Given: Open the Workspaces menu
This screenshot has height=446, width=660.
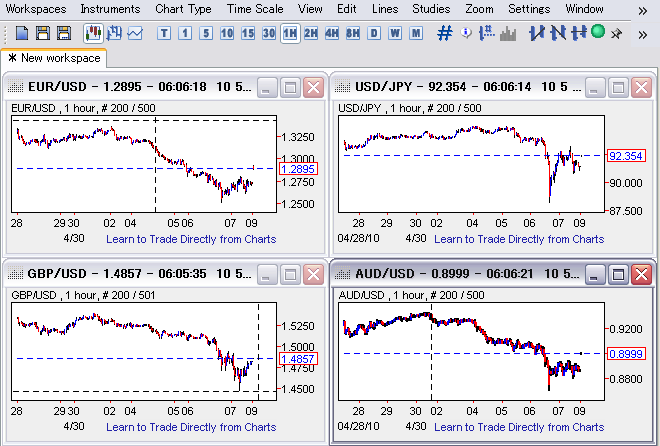Looking at the screenshot, I should [x=36, y=9].
